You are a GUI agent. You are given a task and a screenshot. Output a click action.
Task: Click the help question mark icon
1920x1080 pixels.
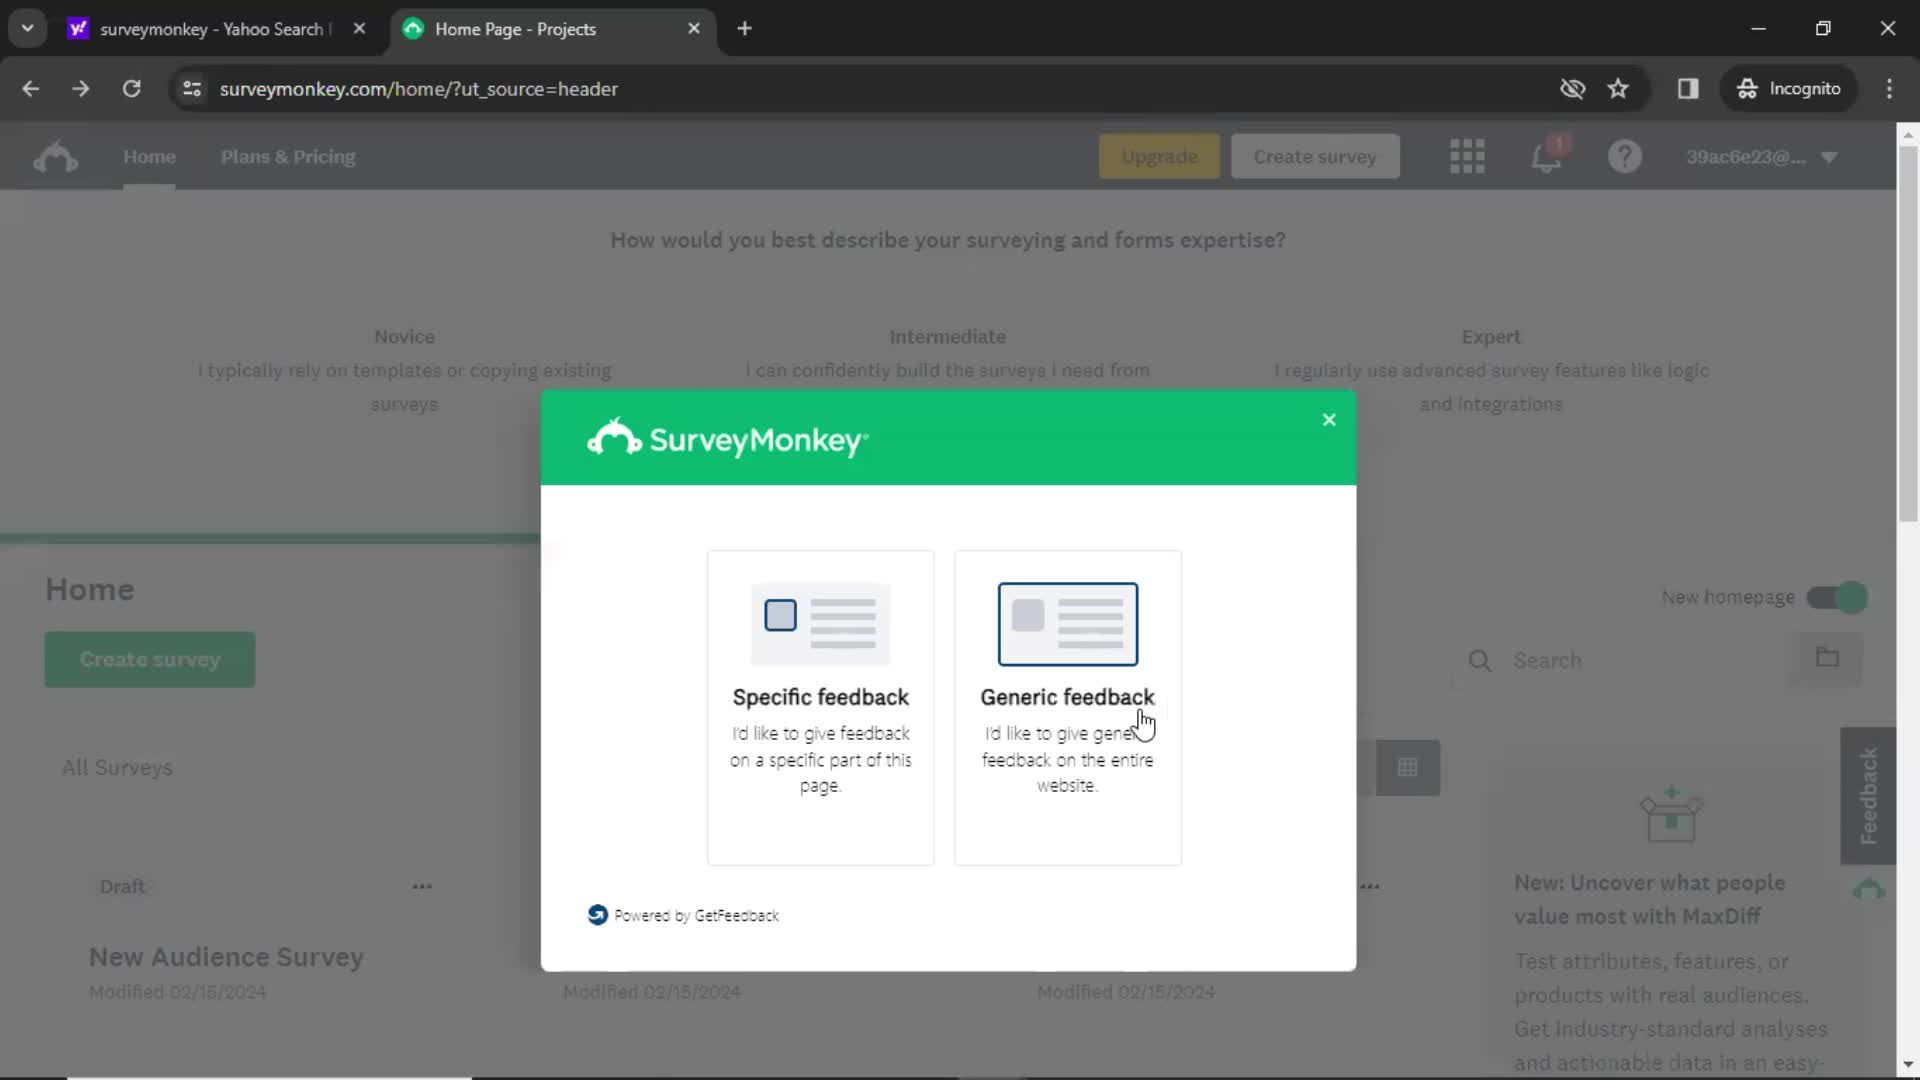[x=1623, y=157]
